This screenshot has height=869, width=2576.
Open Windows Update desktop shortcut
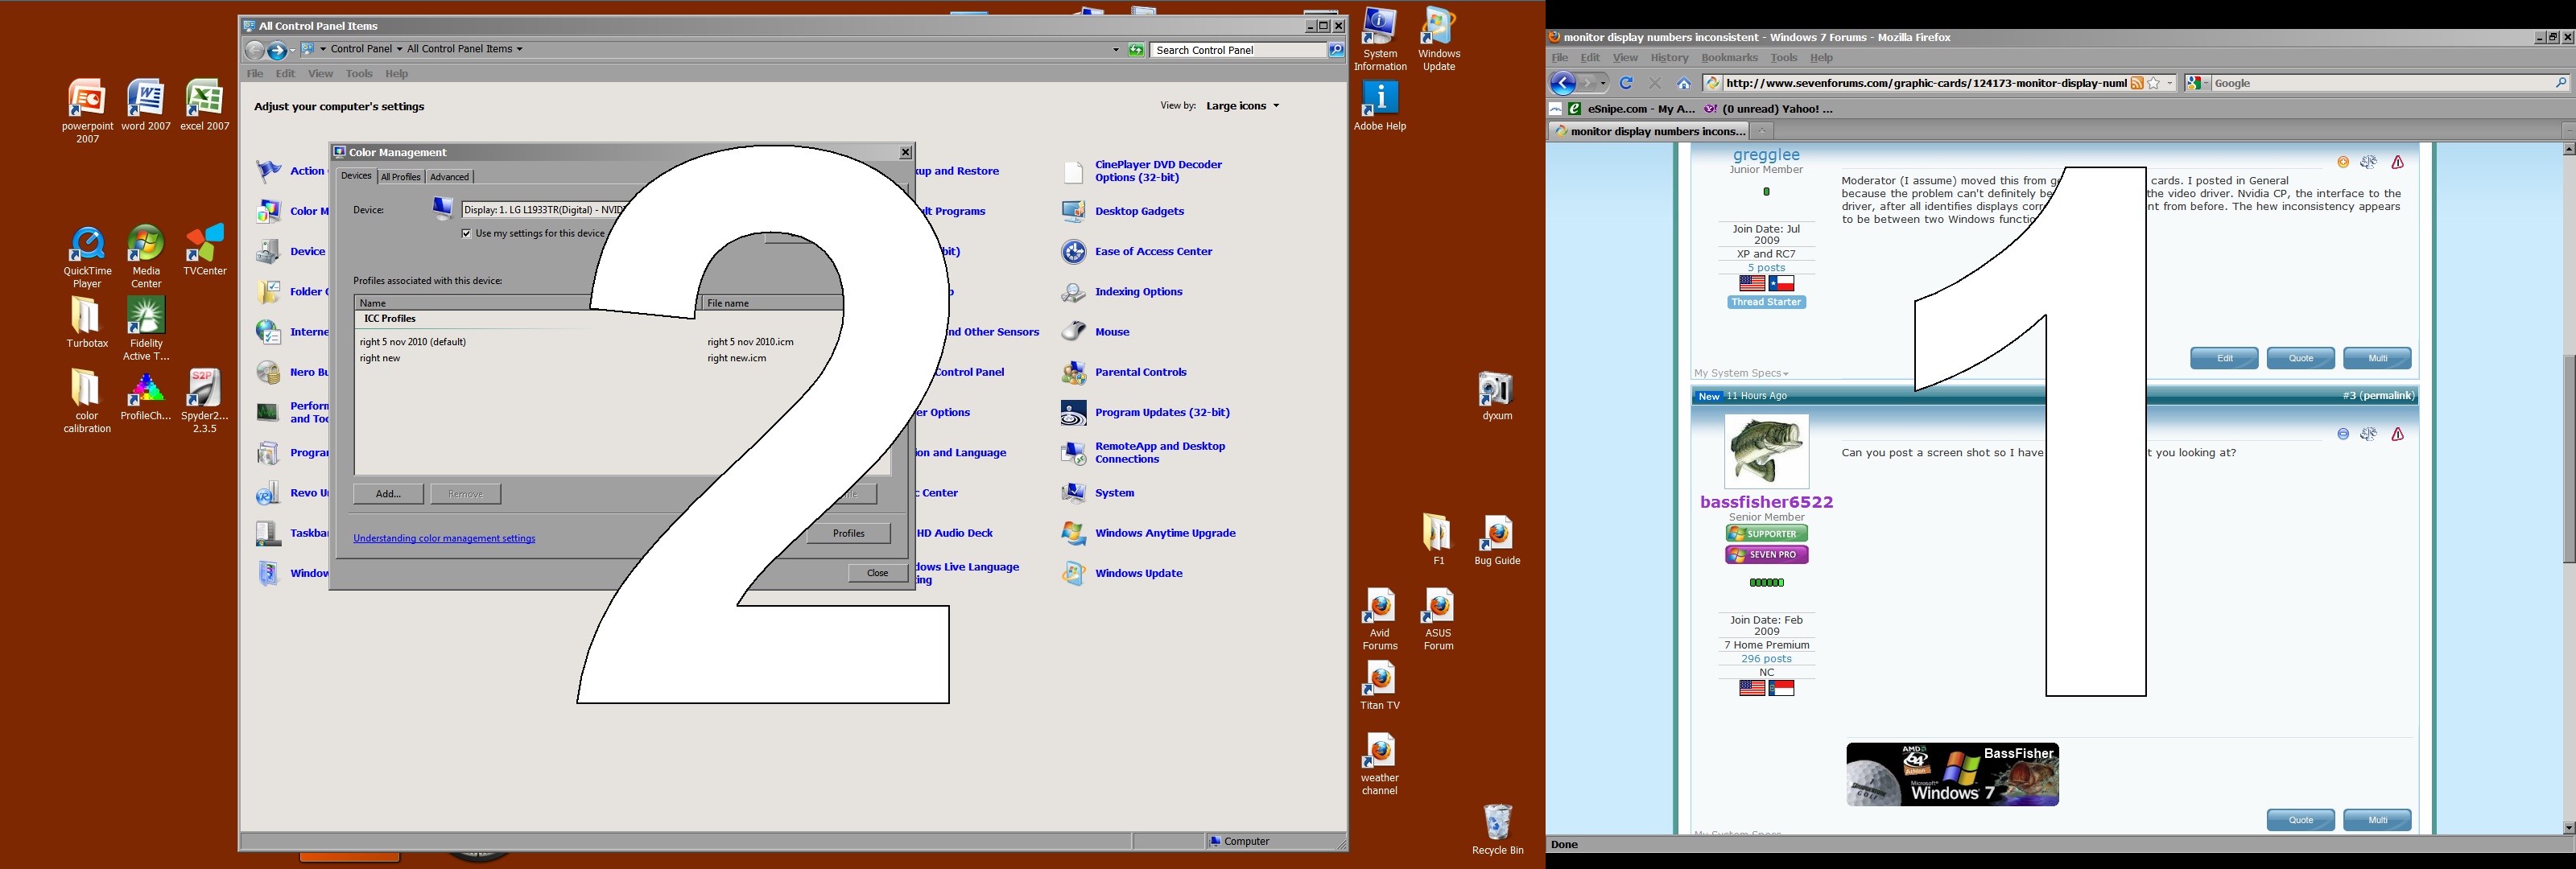[x=1439, y=40]
